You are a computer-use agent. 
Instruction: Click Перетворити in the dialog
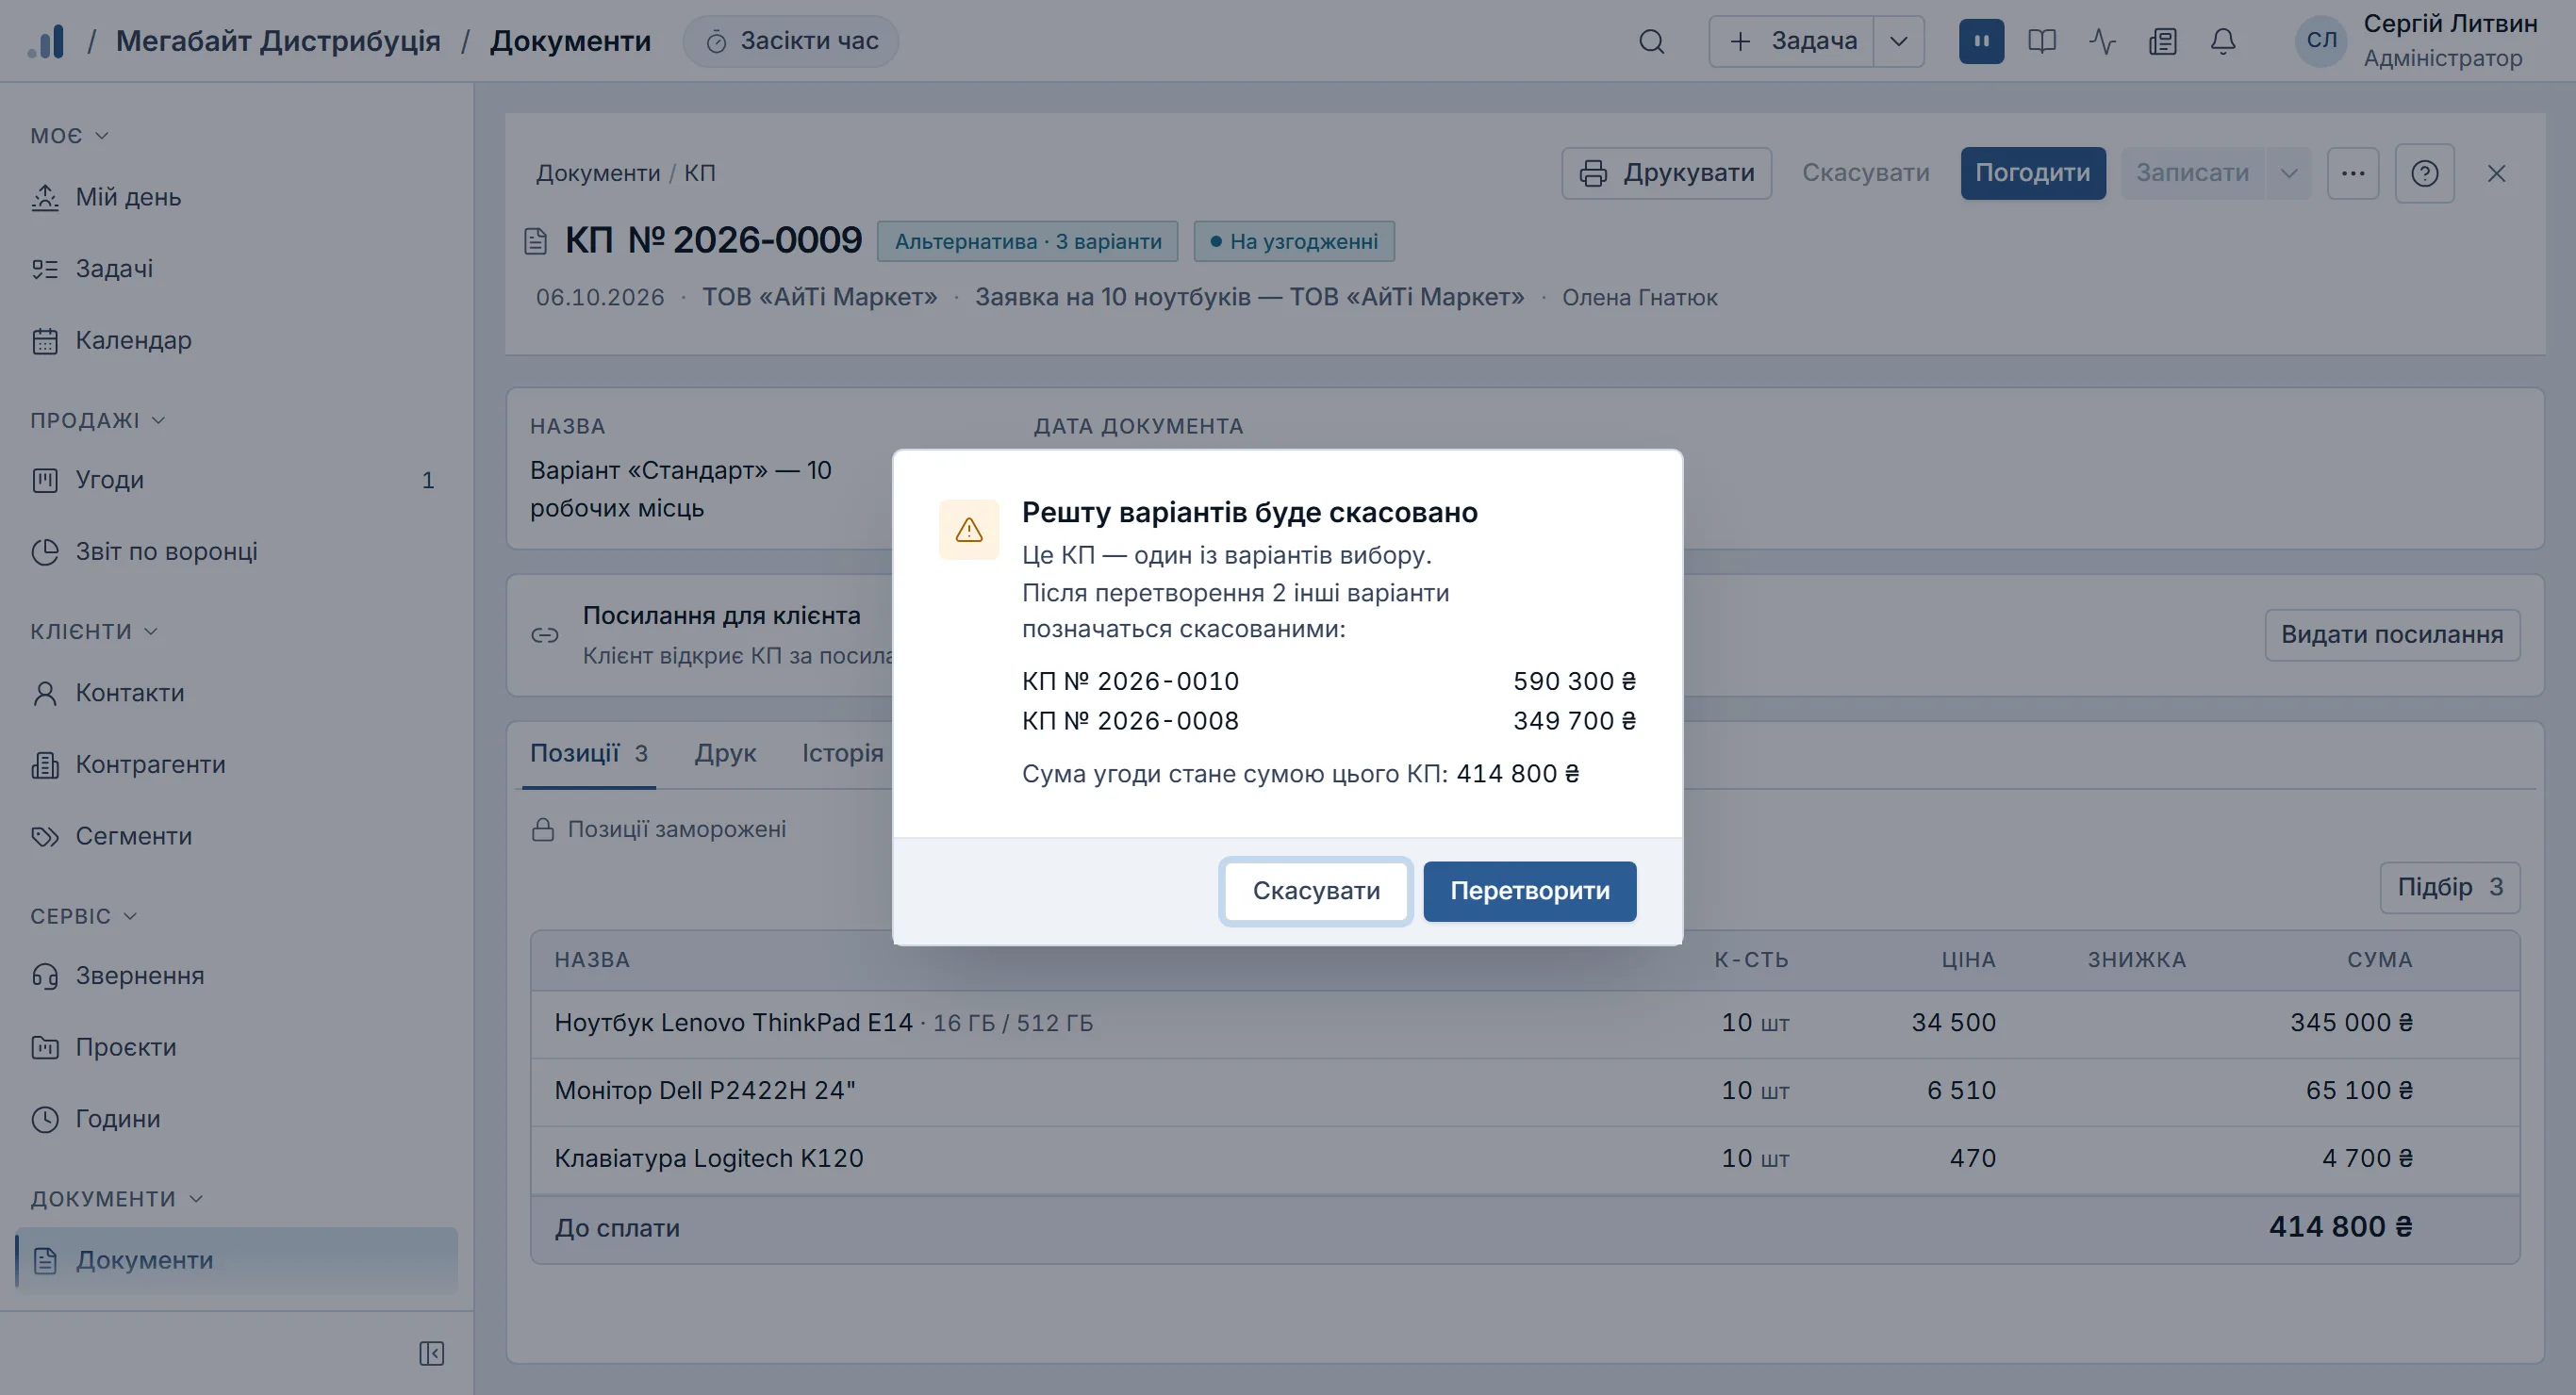(1529, 890)
